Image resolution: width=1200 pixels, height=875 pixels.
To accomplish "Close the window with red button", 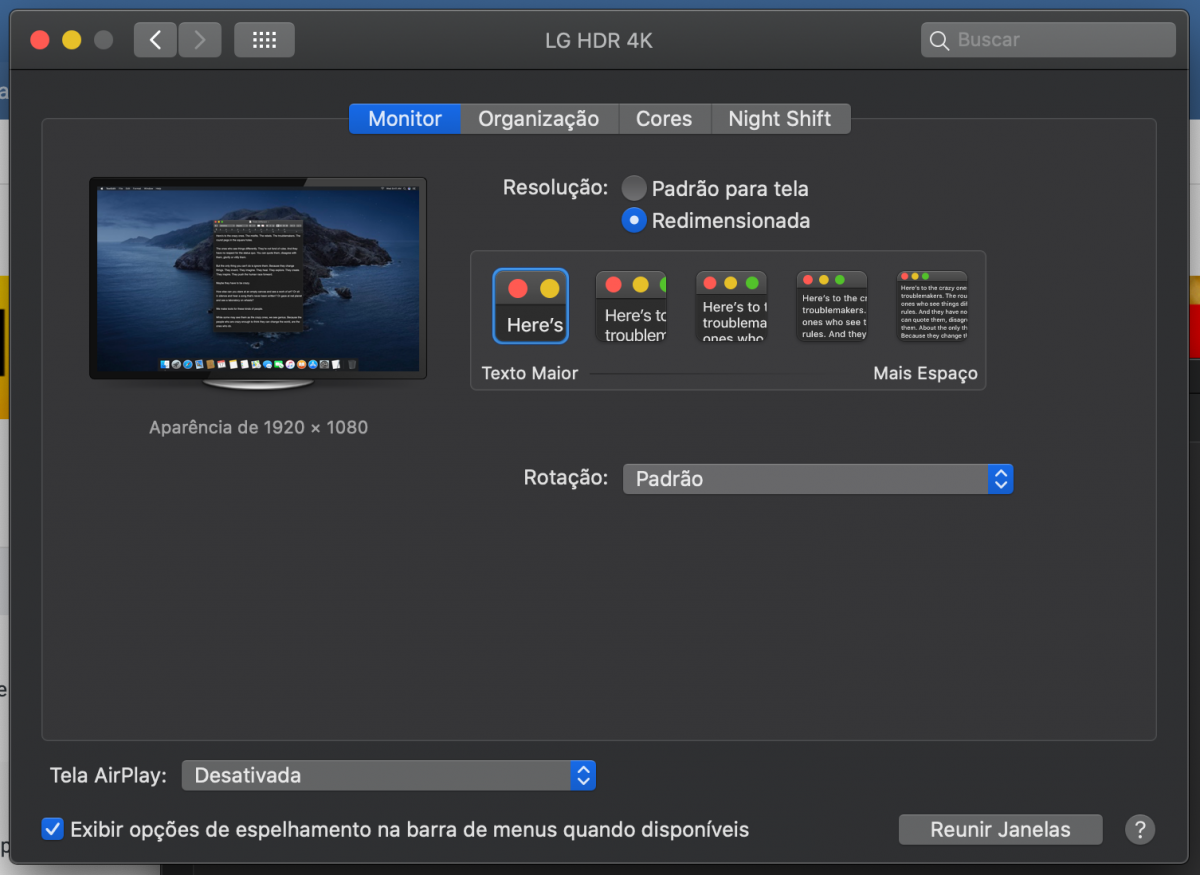I will tap(40, 40).
